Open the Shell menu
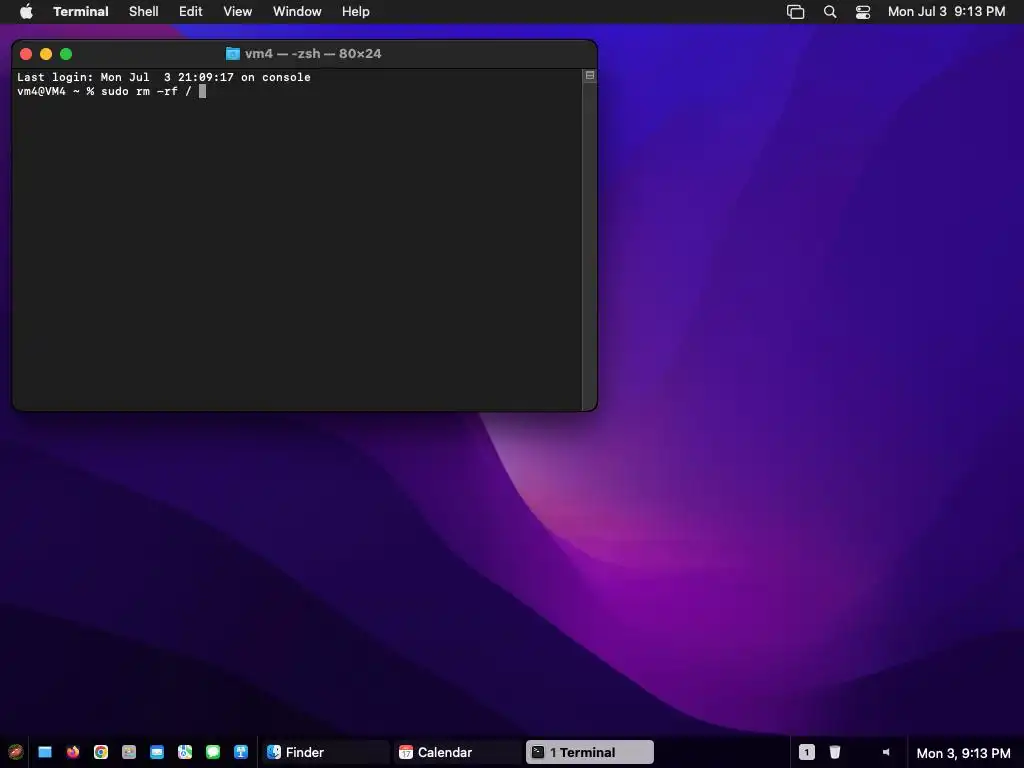The width and height of the screenshot is (1024, 768). coord(144,12)
